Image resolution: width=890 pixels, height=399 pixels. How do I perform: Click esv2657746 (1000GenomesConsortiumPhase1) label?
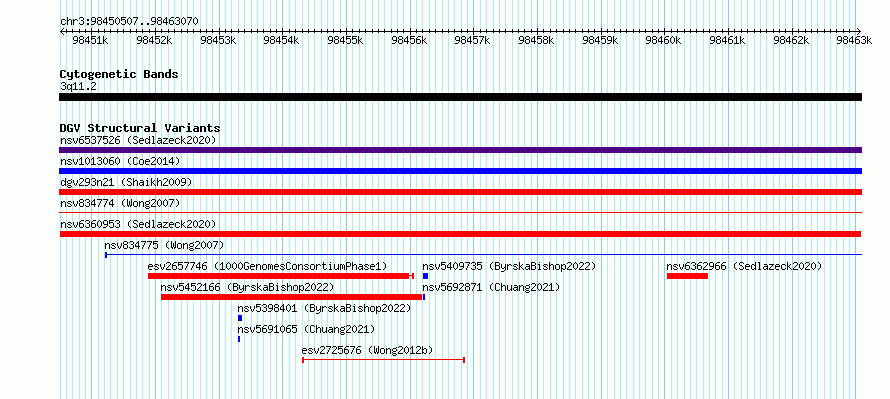tap(267, 266)
